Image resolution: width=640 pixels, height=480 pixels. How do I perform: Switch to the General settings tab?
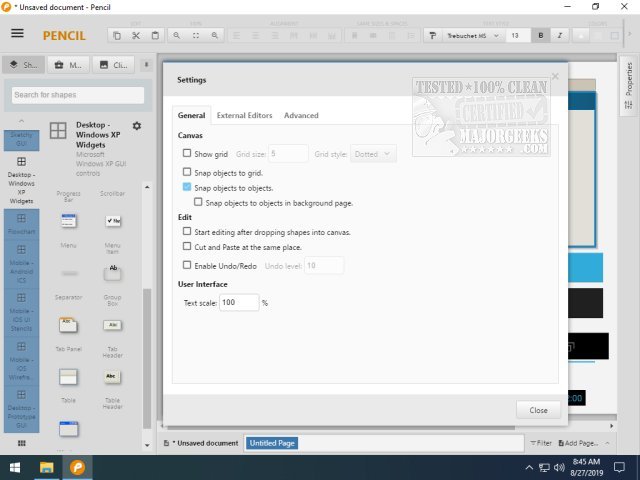click(x=191, y=116)
